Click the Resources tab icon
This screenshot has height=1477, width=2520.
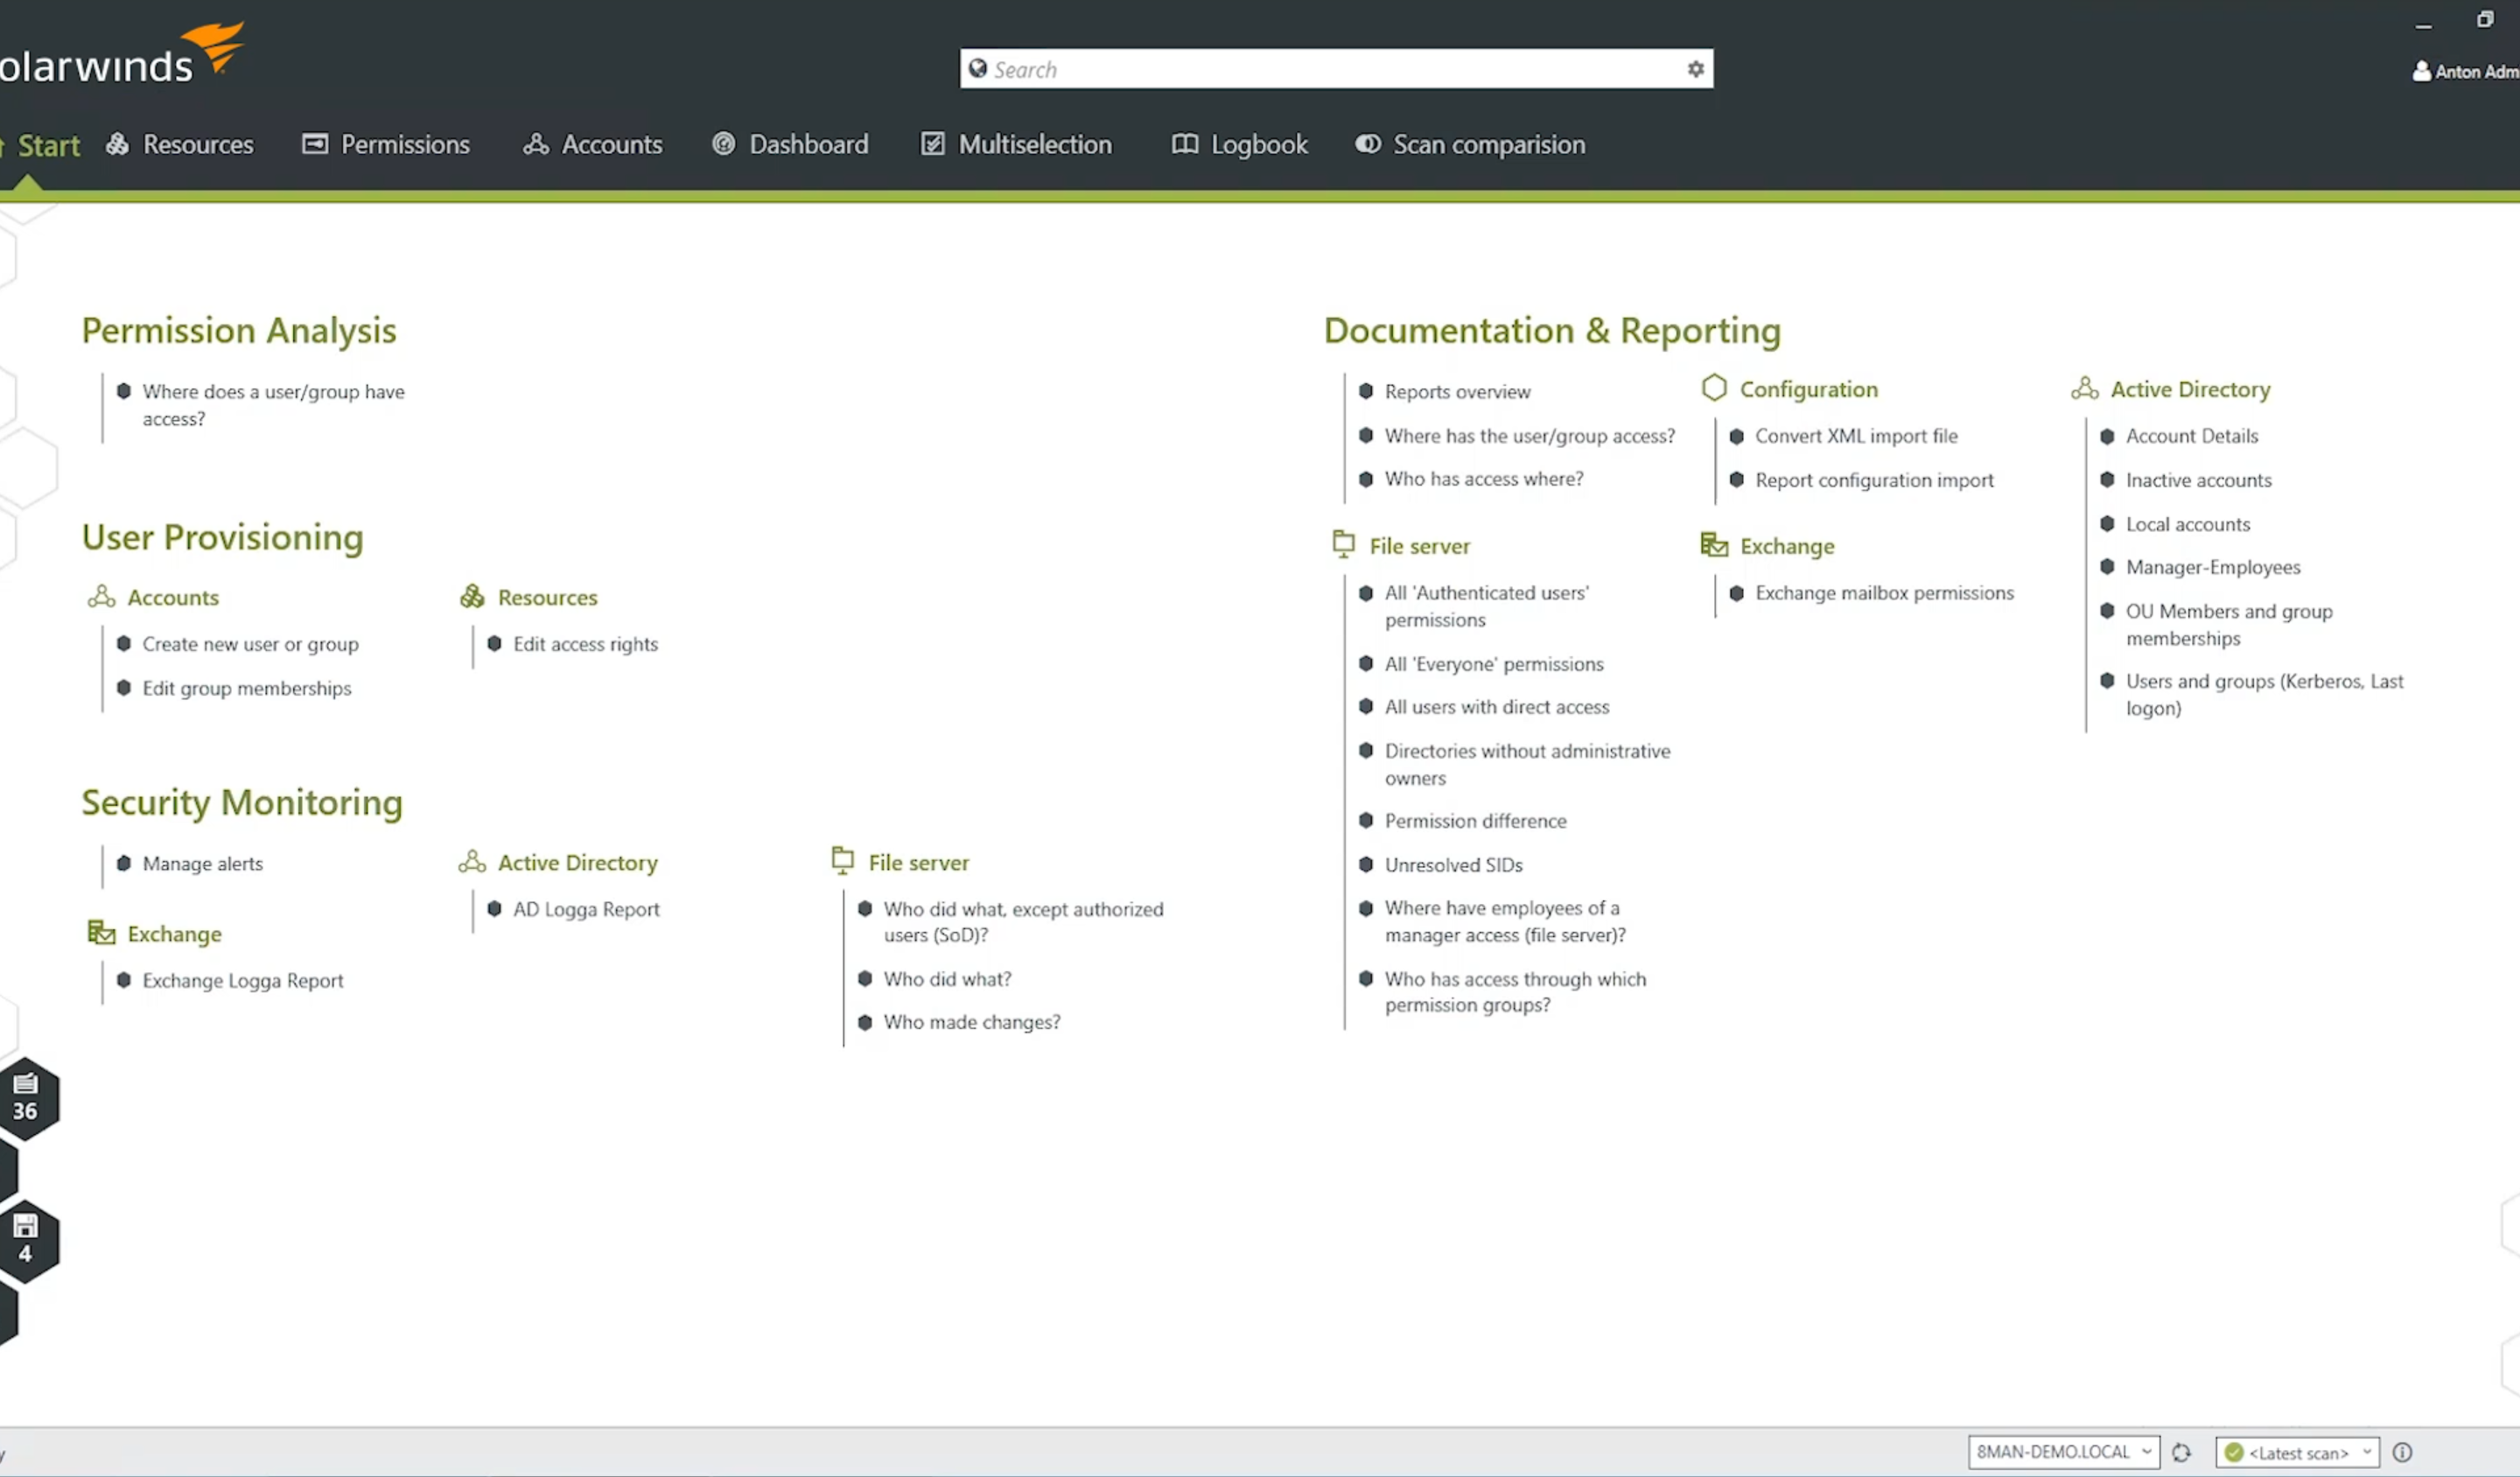pos(118,144)
